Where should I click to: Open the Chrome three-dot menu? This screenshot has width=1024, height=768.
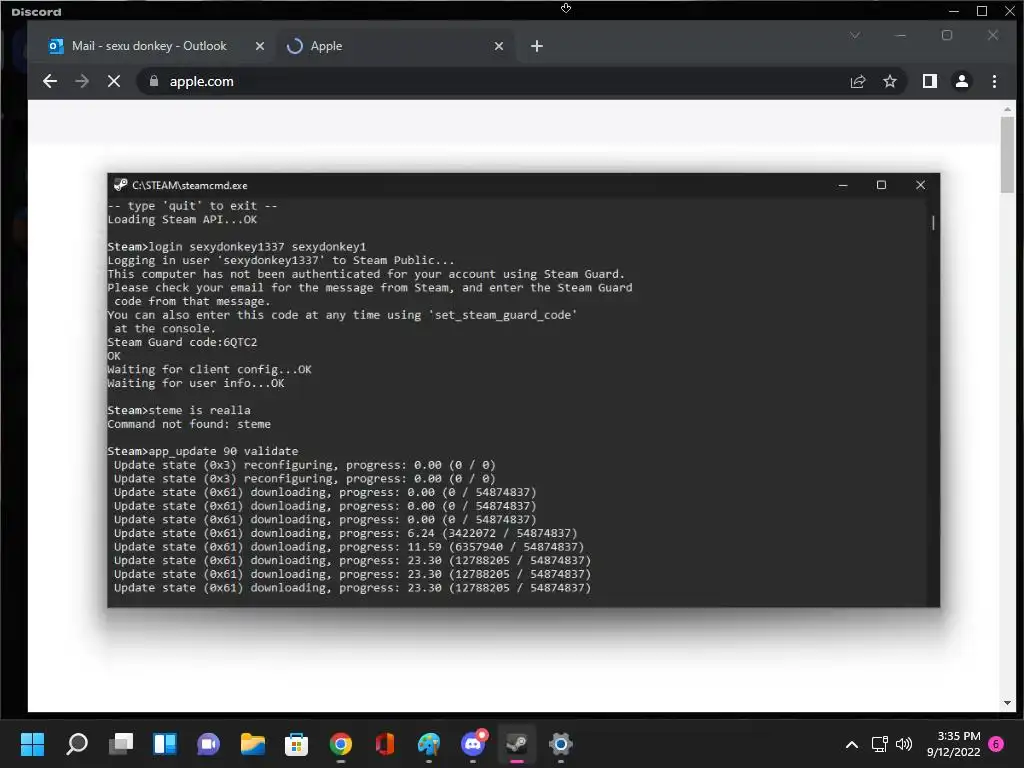coord(994,81)
